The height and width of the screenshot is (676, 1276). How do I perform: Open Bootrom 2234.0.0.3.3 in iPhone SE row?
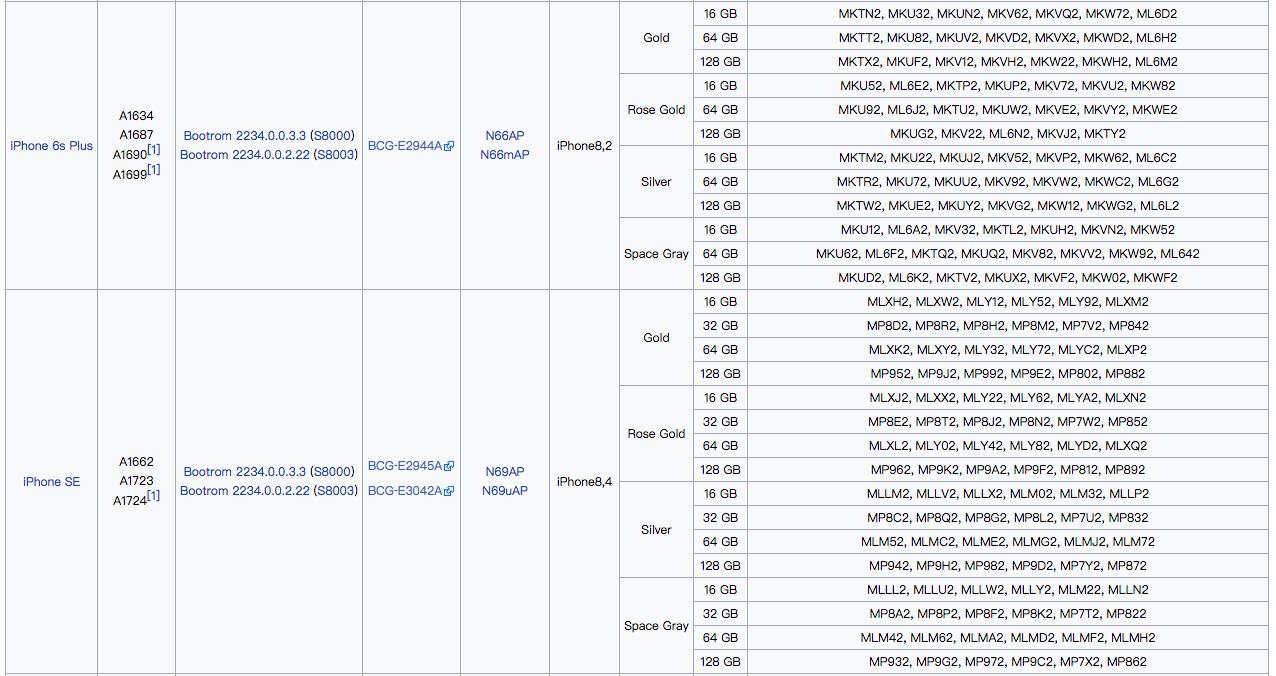[245, 472]
